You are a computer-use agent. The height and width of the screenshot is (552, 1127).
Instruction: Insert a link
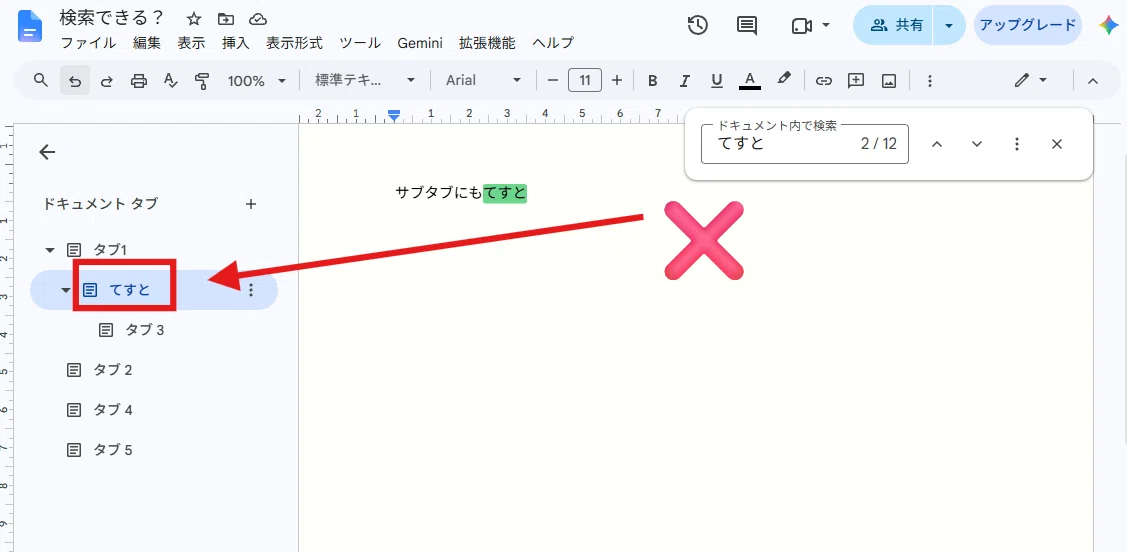(824, 80)
